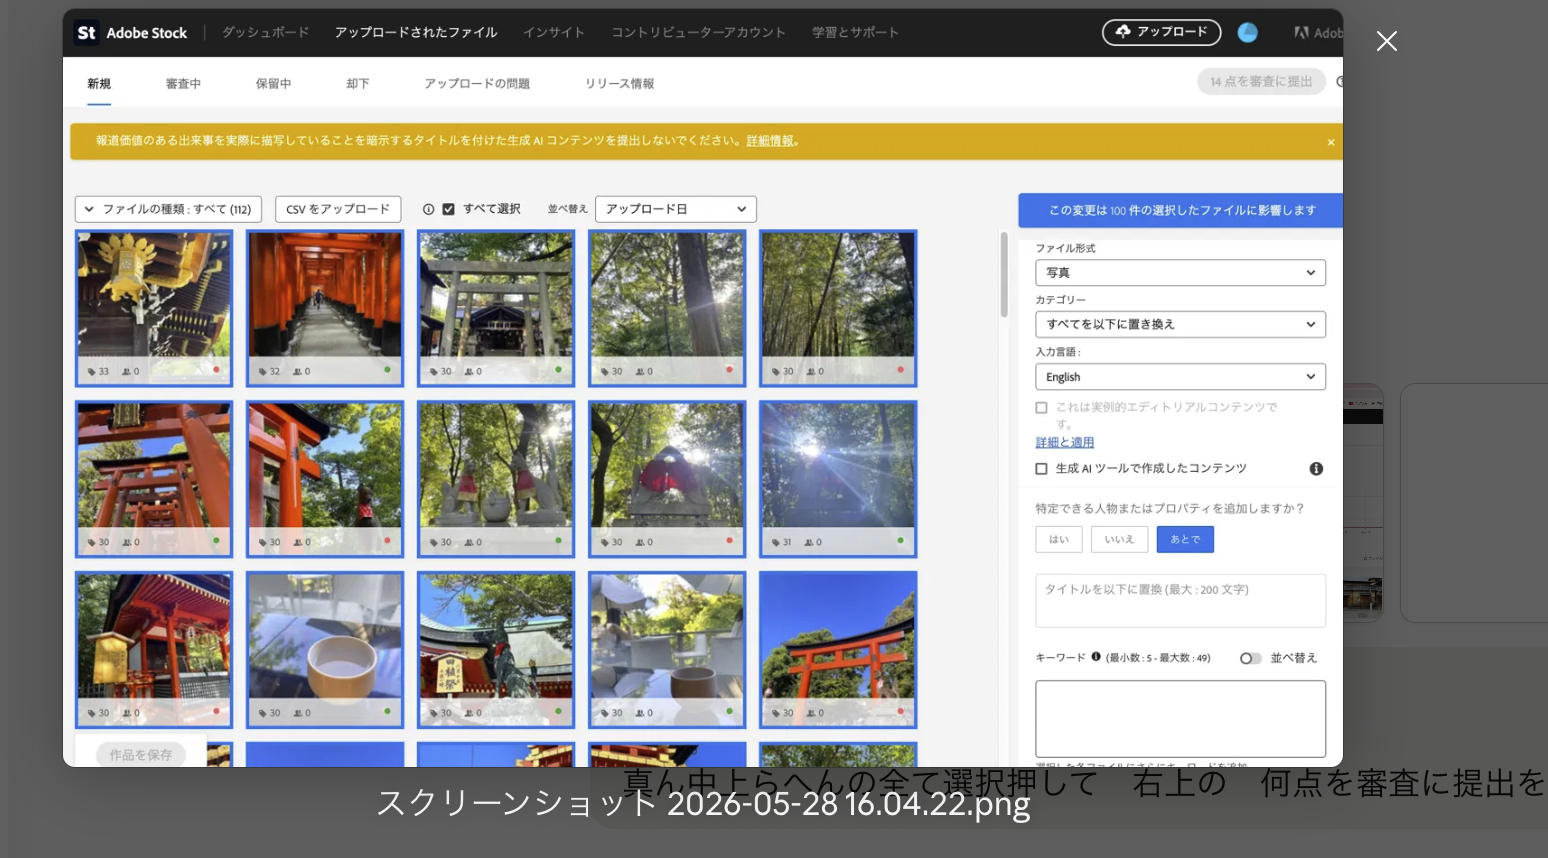The image size is (1548, 858).
Task: Switch to the リリース情報 tab
Action: (x=620, y=84)
